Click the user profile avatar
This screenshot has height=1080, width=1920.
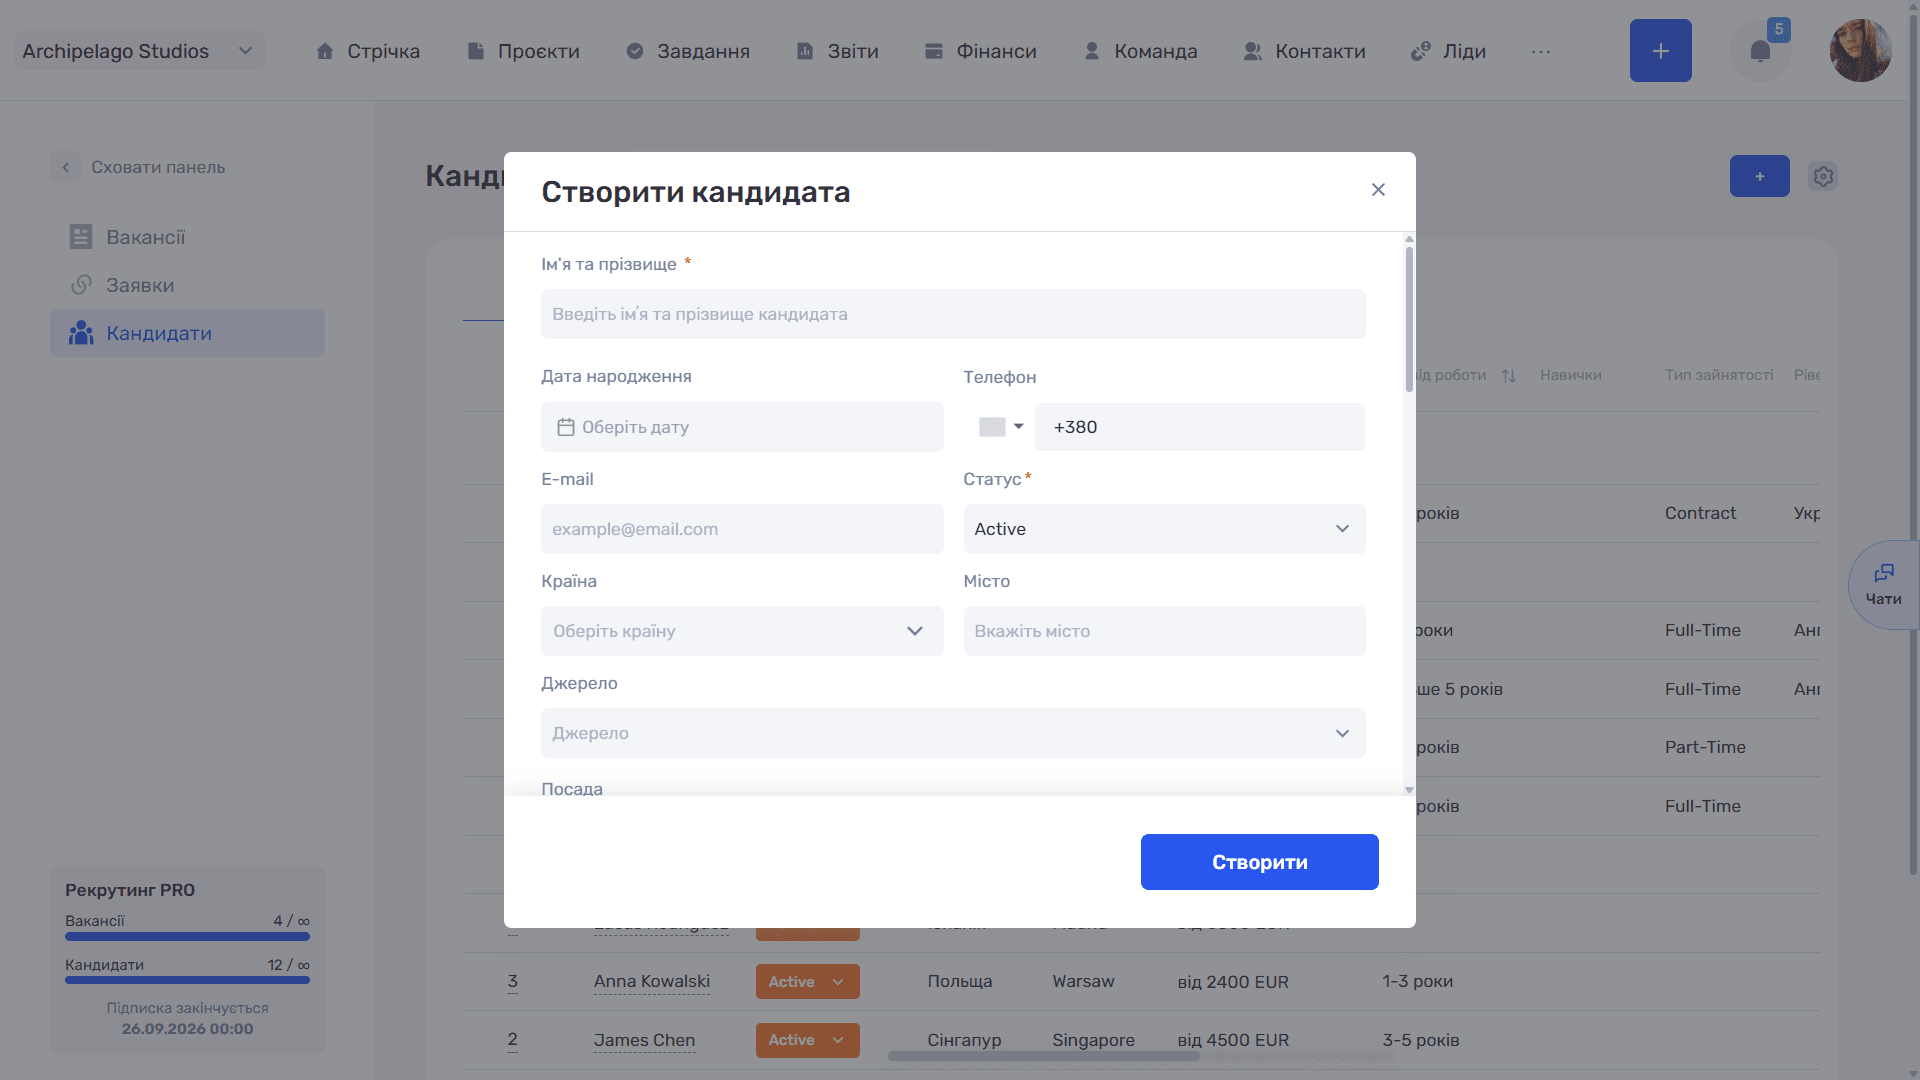tap(1860, 51)
